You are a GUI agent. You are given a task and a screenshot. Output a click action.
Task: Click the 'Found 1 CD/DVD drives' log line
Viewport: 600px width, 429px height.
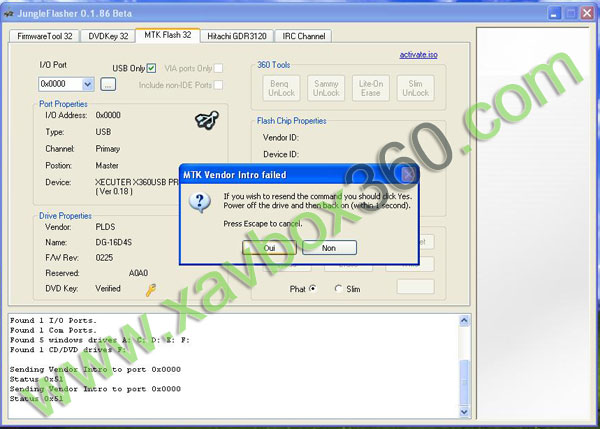pyautogui.click(x=68, y=349)
